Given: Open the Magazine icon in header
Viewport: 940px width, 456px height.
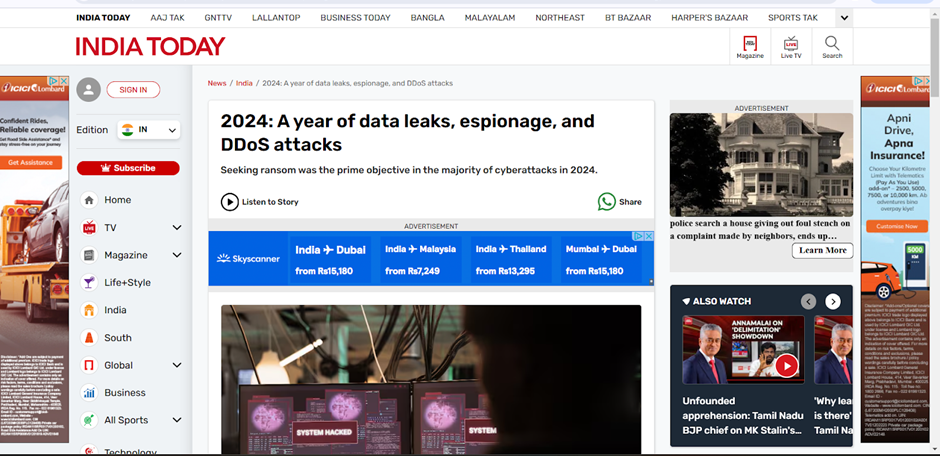Looking at the screenshot, I should pyautogui.click(x=750, y=44).
